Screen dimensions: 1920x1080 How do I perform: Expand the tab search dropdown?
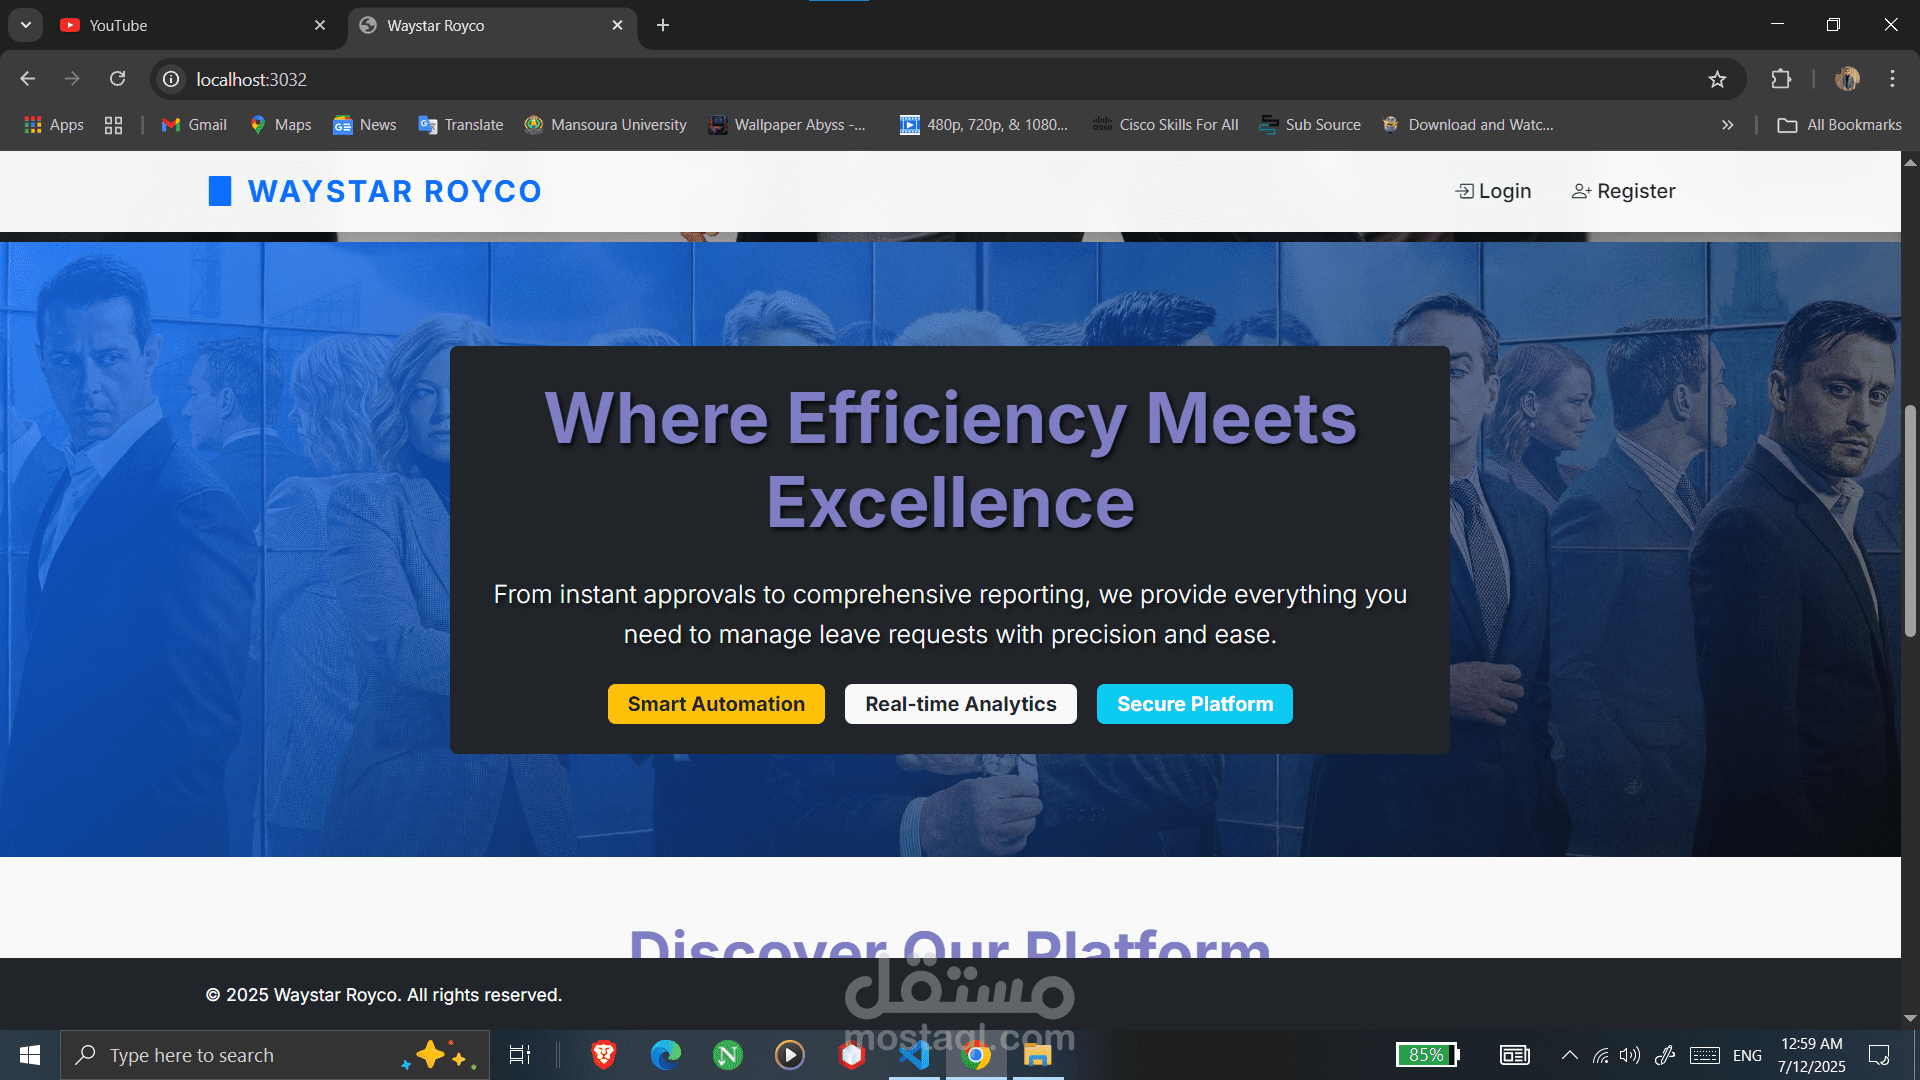click(x=26, y=25)
